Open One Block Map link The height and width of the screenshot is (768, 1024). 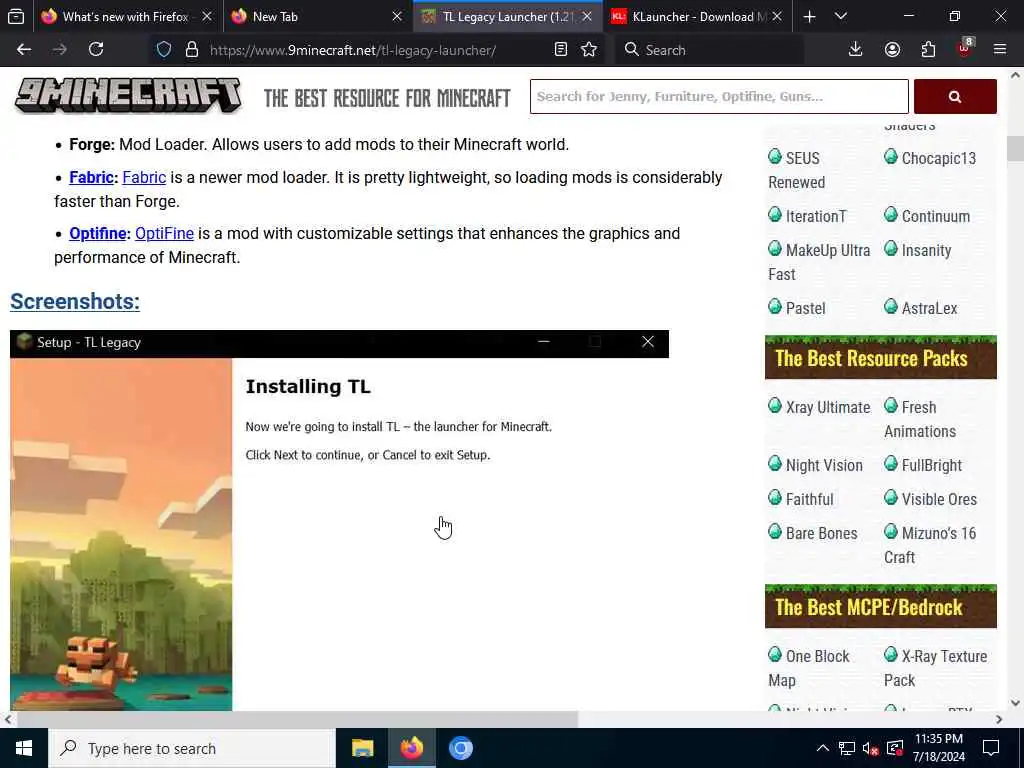tap(808, 668)
